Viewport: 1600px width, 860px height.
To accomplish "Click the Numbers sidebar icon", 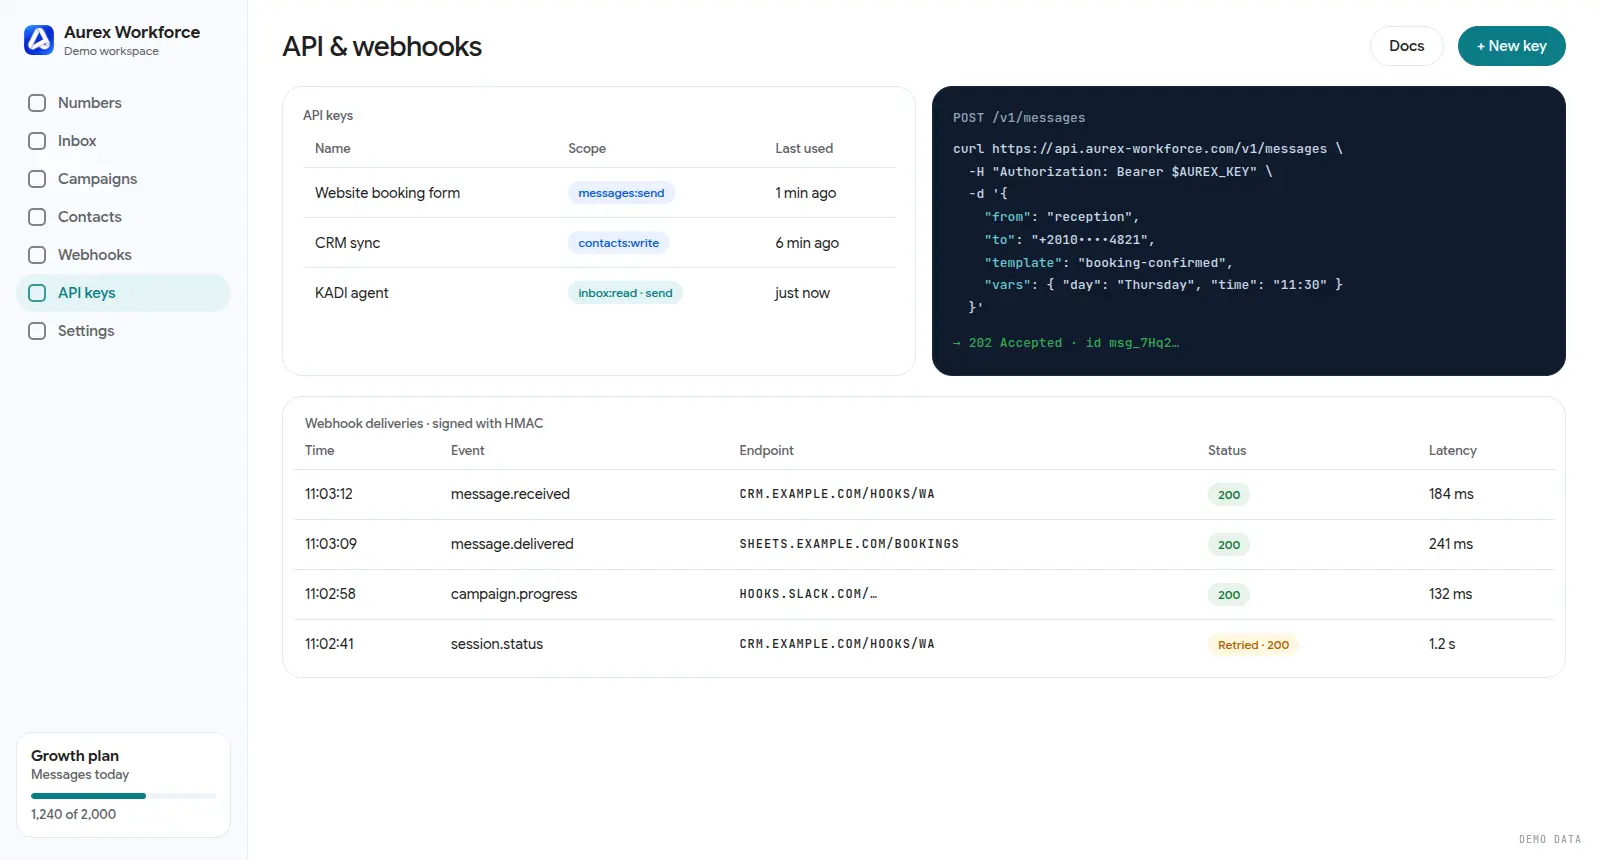I will (x=37, y=103).
